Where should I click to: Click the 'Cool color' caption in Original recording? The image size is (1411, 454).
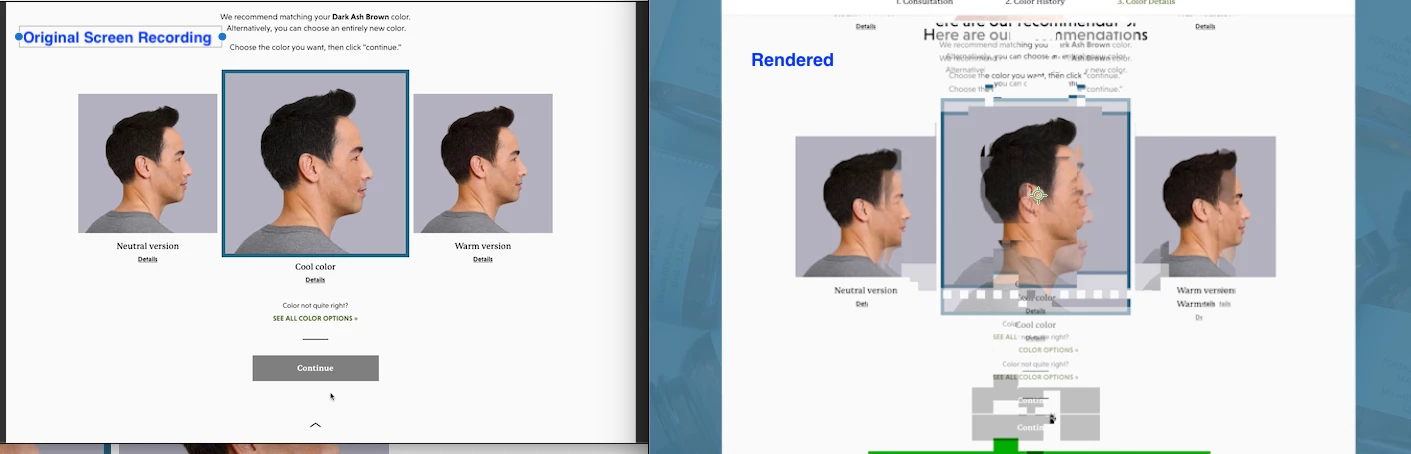315,267
